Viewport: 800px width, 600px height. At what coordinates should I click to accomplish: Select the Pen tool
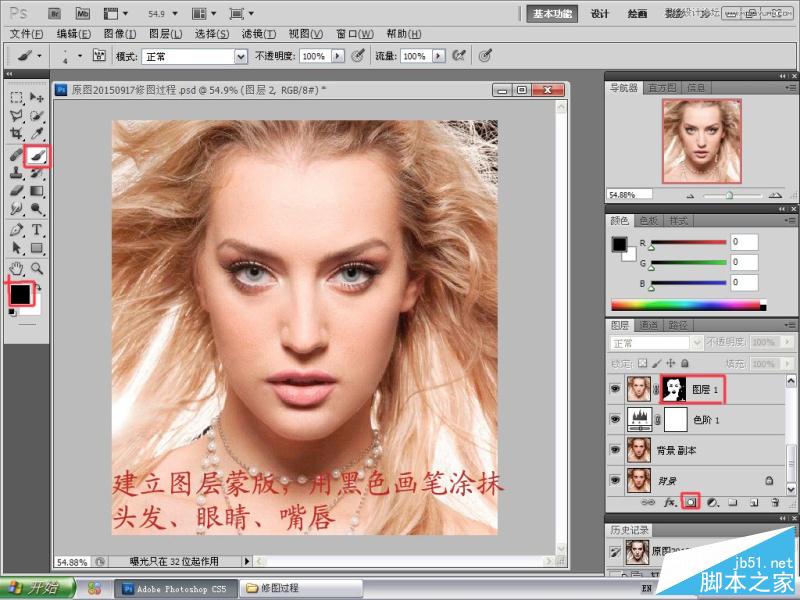pyautogui.click(x=16, y=230)
